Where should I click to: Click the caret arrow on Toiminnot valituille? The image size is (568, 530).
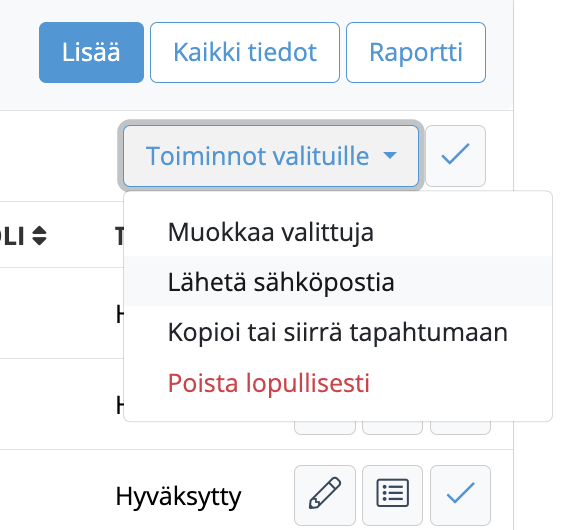390,156
